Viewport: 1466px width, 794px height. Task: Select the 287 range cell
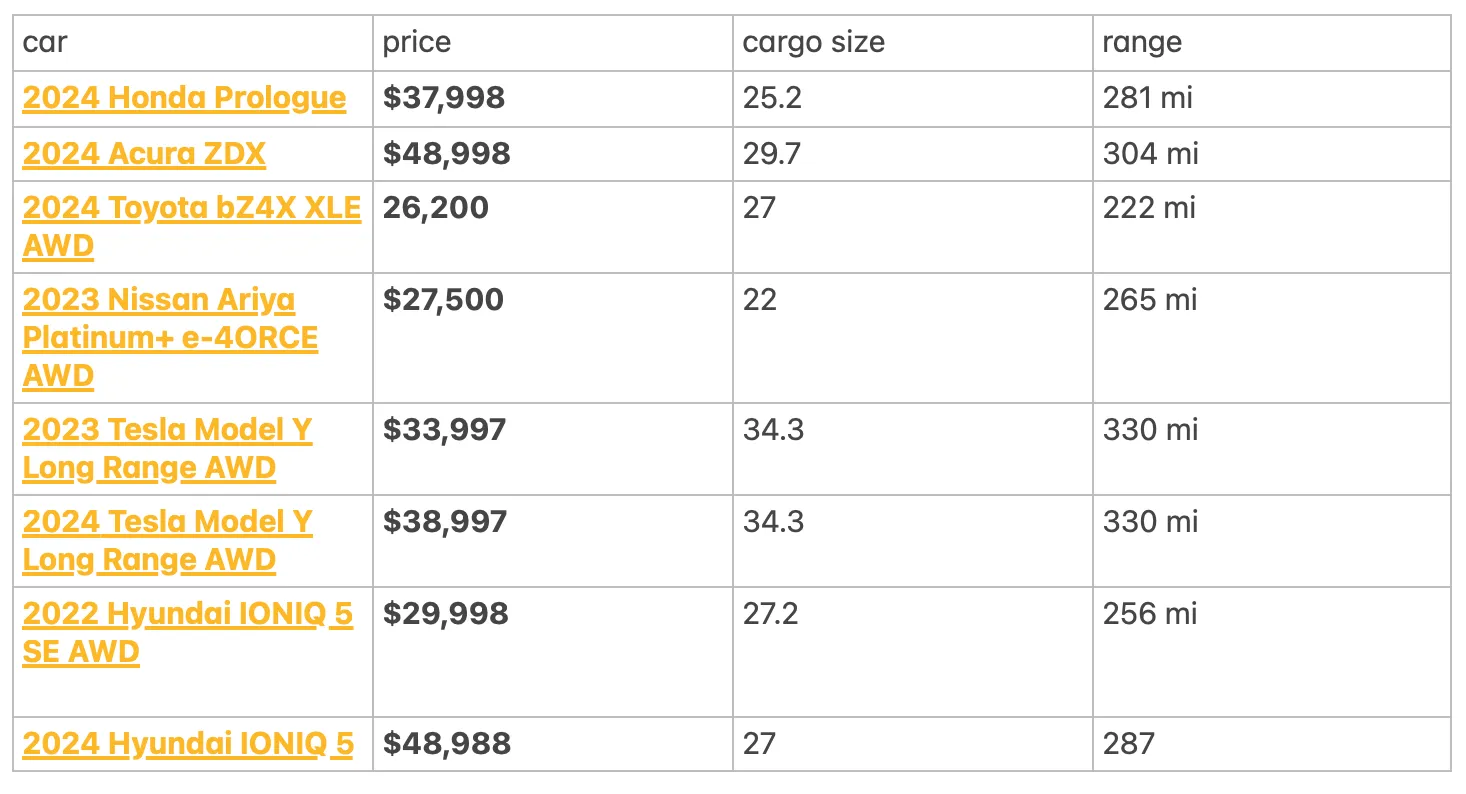[1129, 745]
